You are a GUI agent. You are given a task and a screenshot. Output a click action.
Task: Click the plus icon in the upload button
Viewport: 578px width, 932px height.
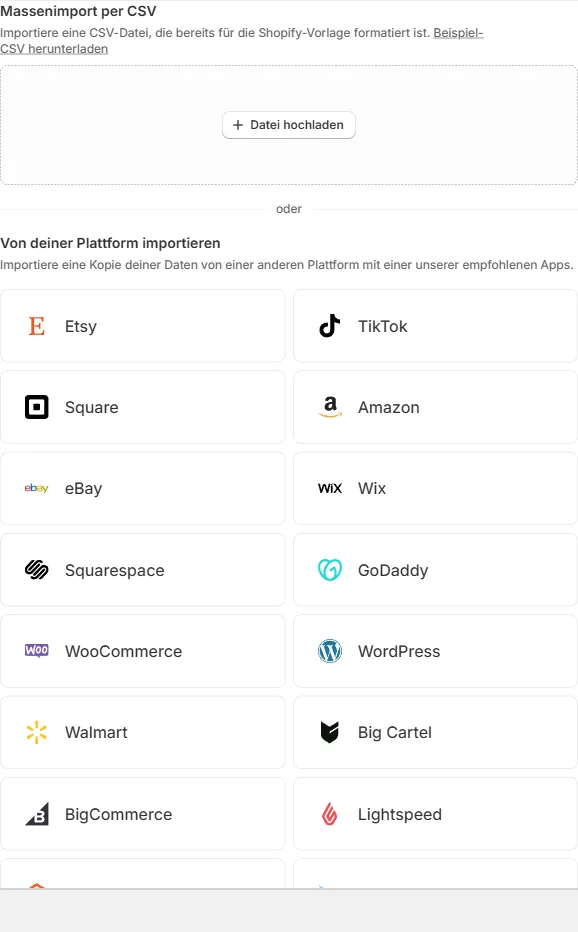238,125
